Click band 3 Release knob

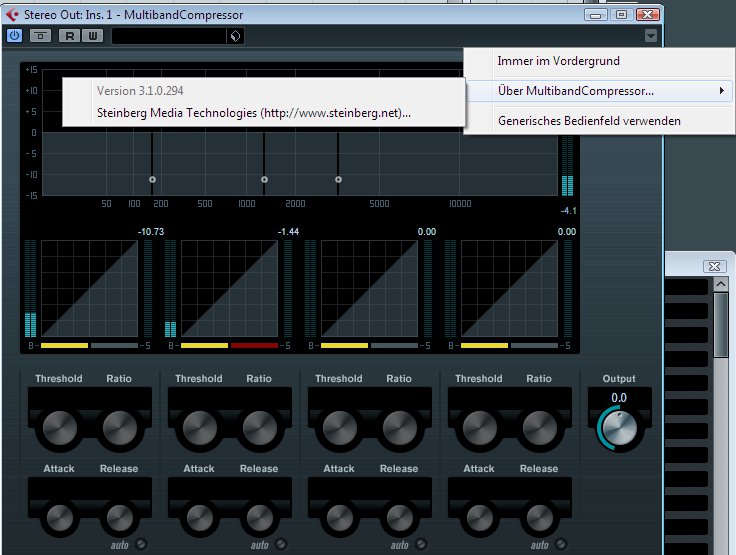[399, 518]
